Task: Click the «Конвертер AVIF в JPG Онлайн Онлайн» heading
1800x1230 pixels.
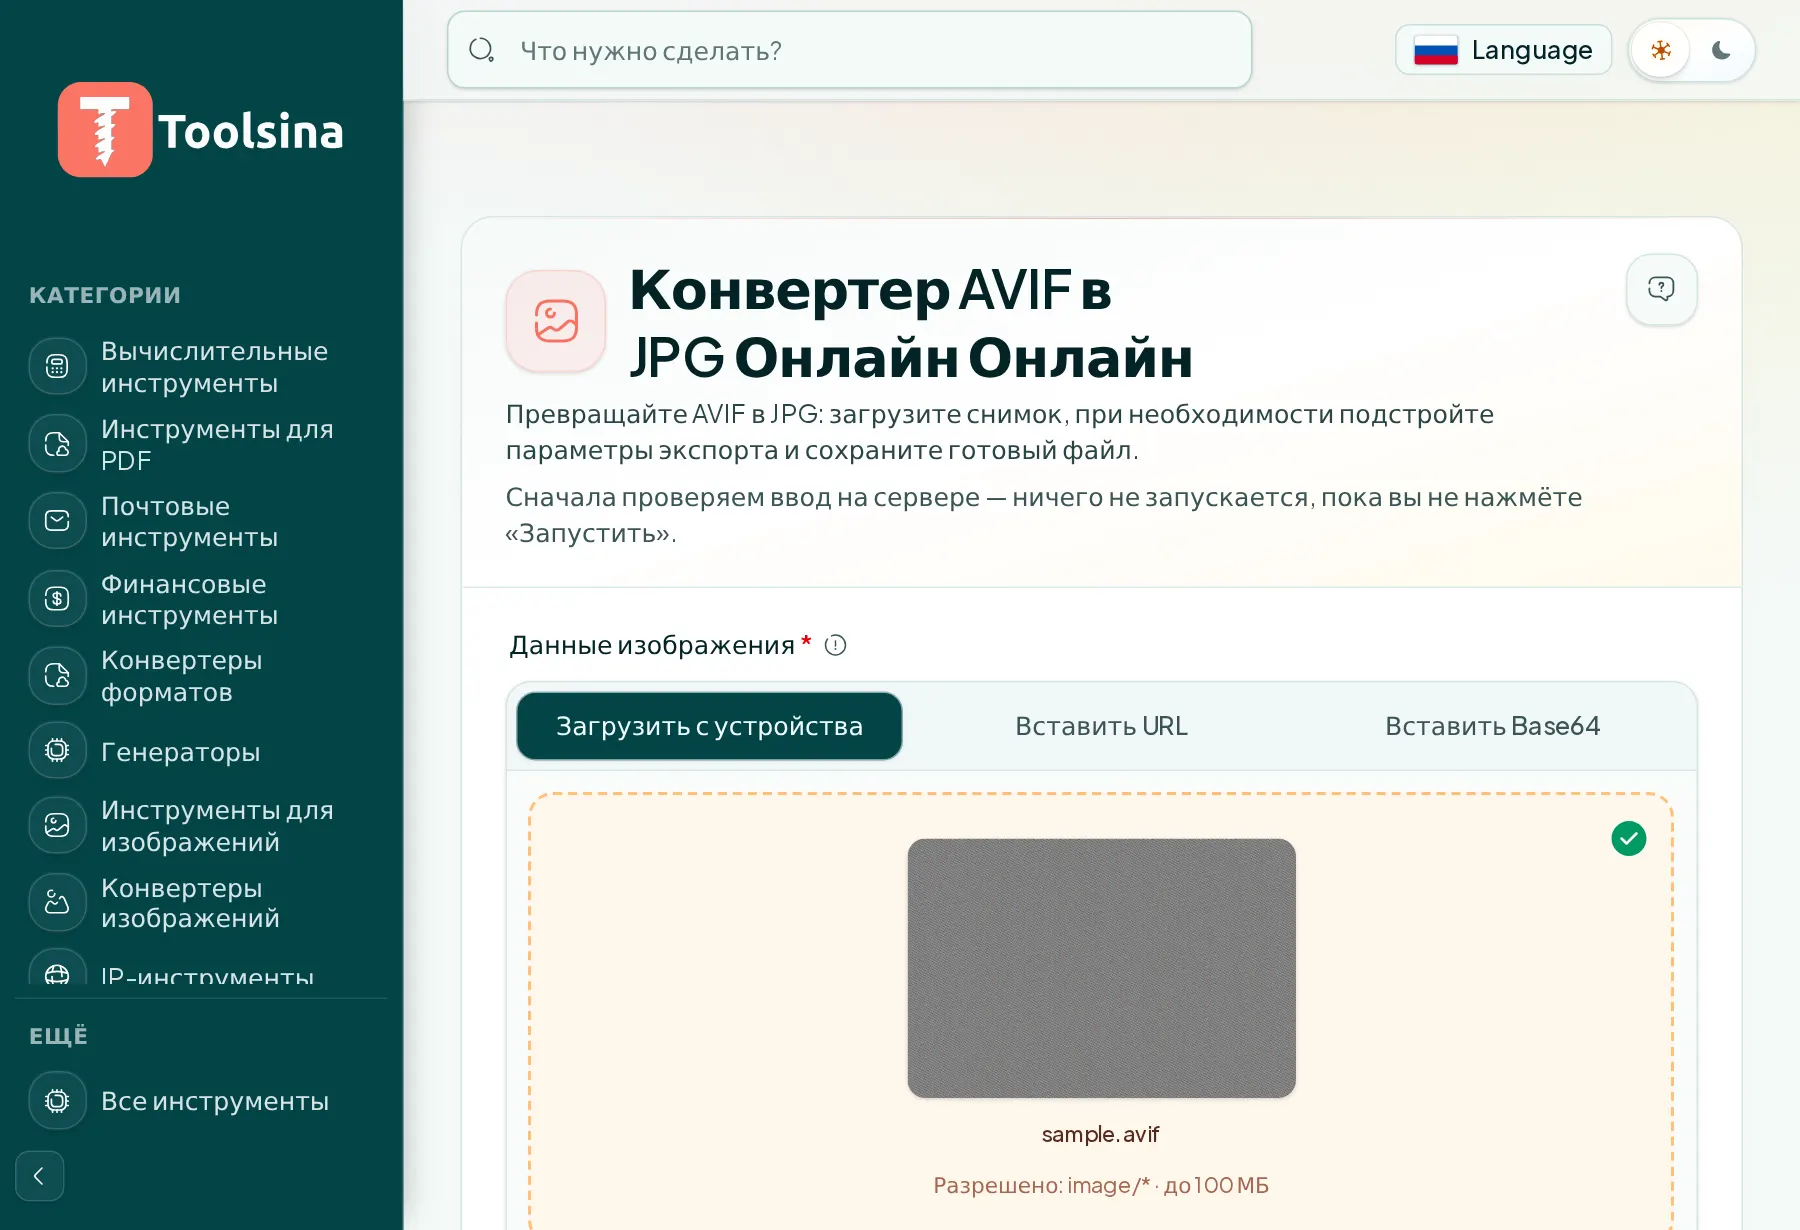Action: click(x=911, y=324)
